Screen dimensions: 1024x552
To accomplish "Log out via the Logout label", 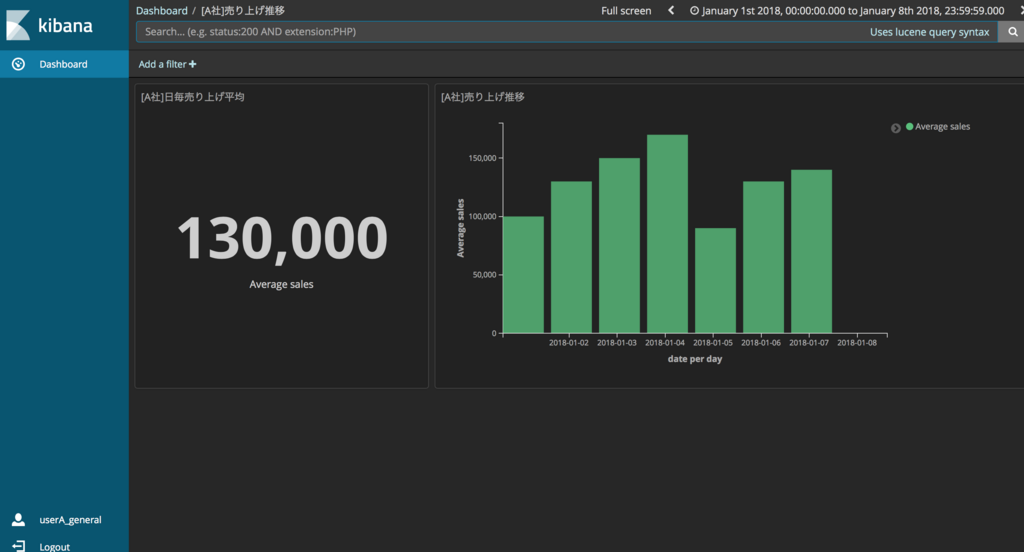I will pyautogui.click(x=54, y=547).
